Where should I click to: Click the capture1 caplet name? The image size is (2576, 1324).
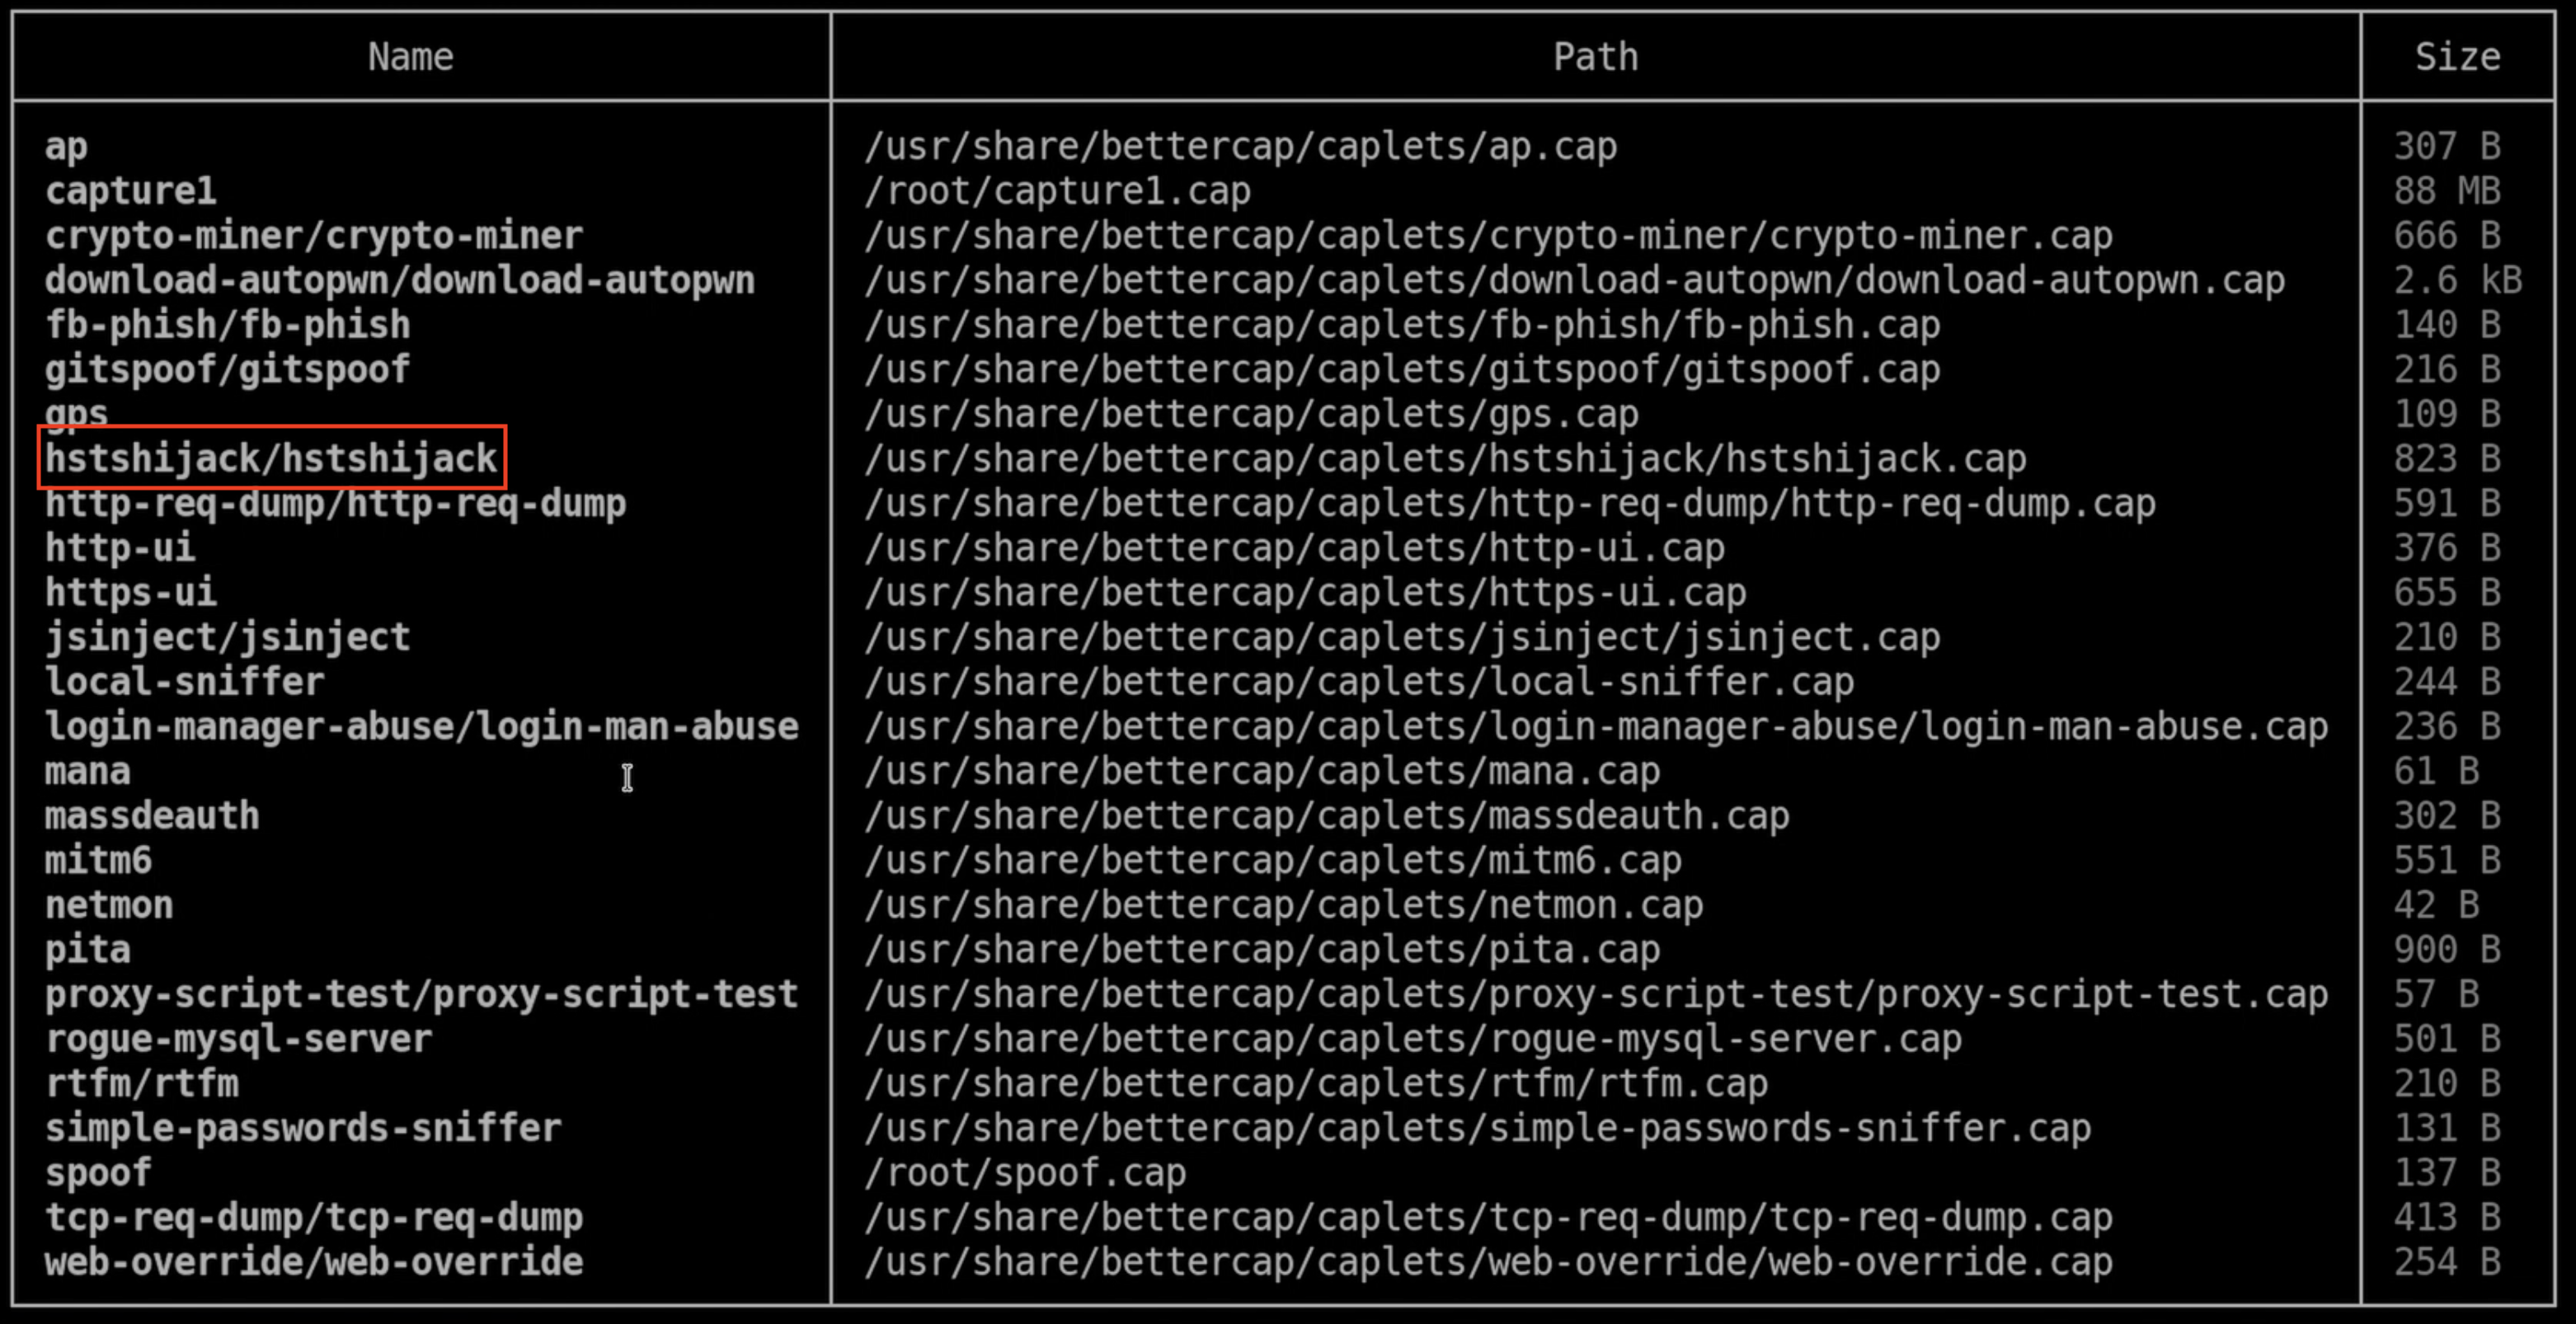(x=130, y=191)
